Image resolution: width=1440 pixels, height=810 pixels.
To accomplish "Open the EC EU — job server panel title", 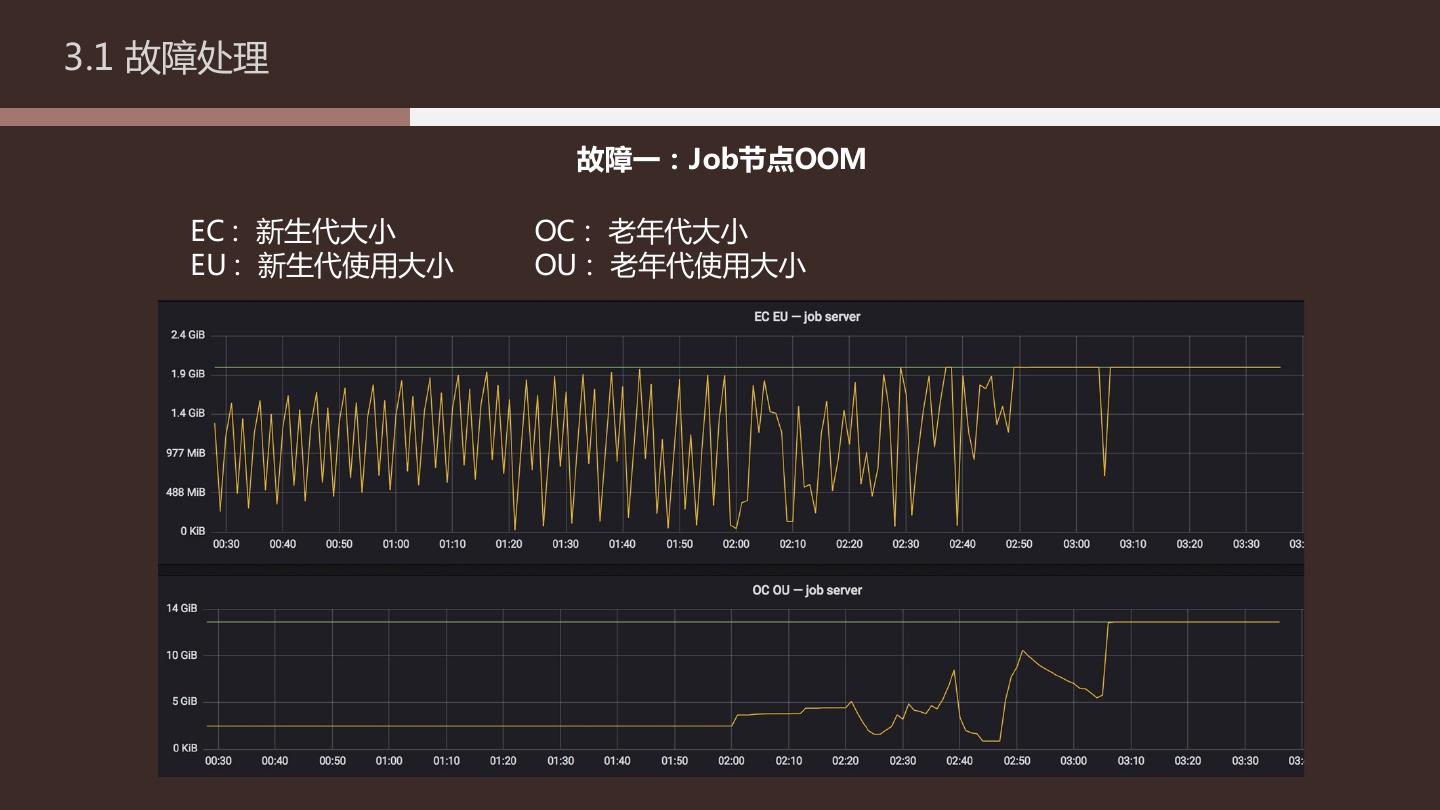I will click(806, 317).
